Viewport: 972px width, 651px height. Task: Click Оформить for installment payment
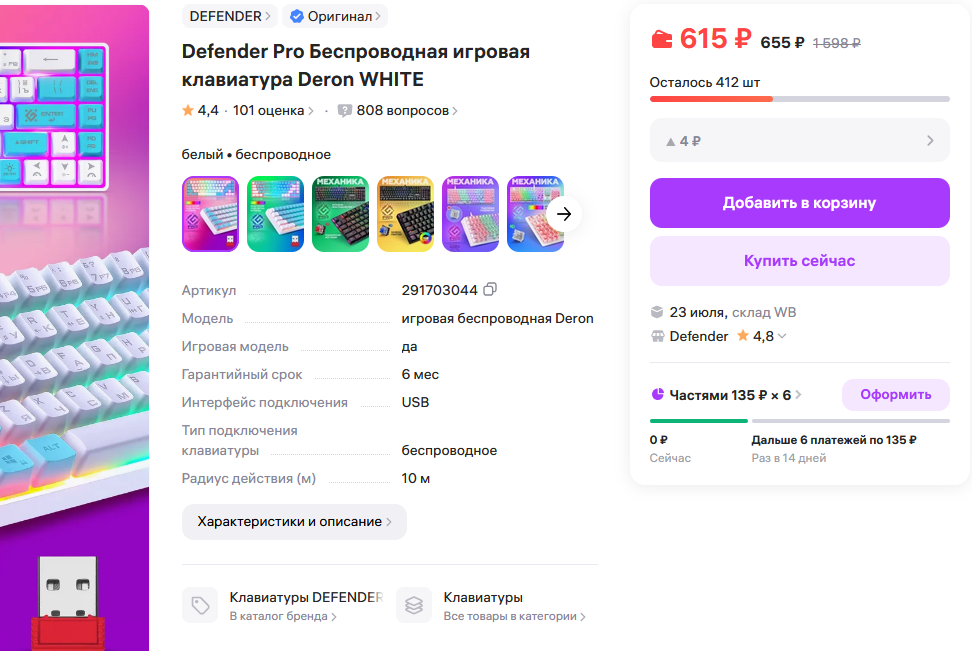coord(896,394)
